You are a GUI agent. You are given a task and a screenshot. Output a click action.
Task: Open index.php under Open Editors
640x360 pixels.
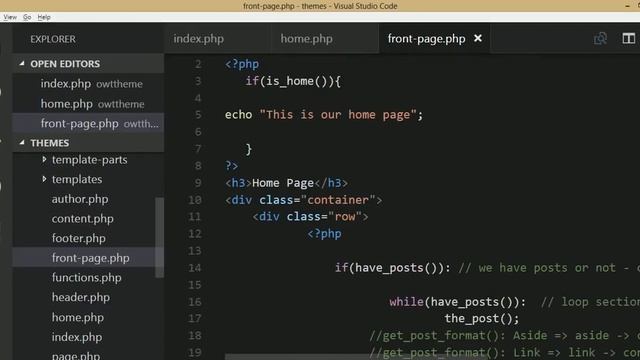tap(88, 84)
